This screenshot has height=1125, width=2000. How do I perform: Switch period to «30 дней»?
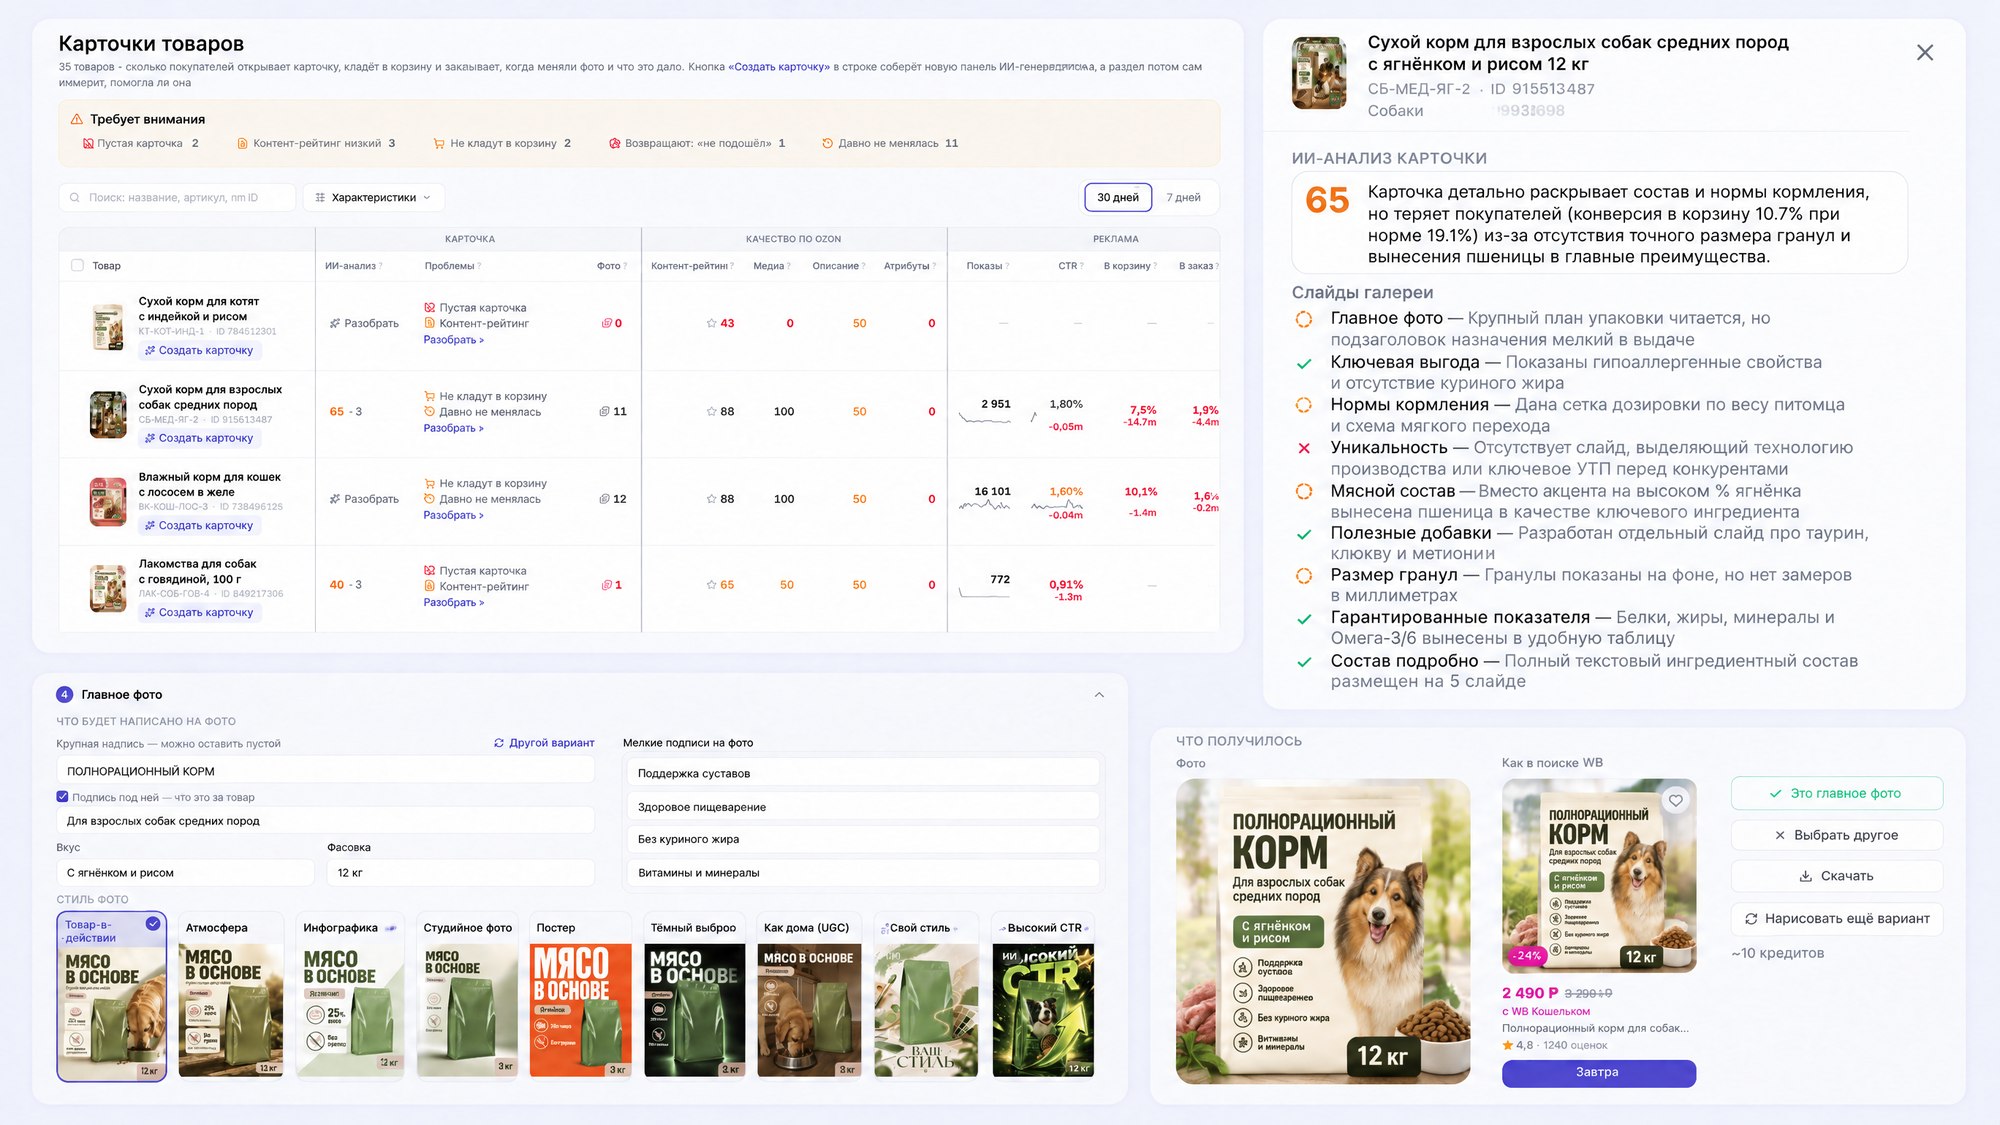point(1118,197)
